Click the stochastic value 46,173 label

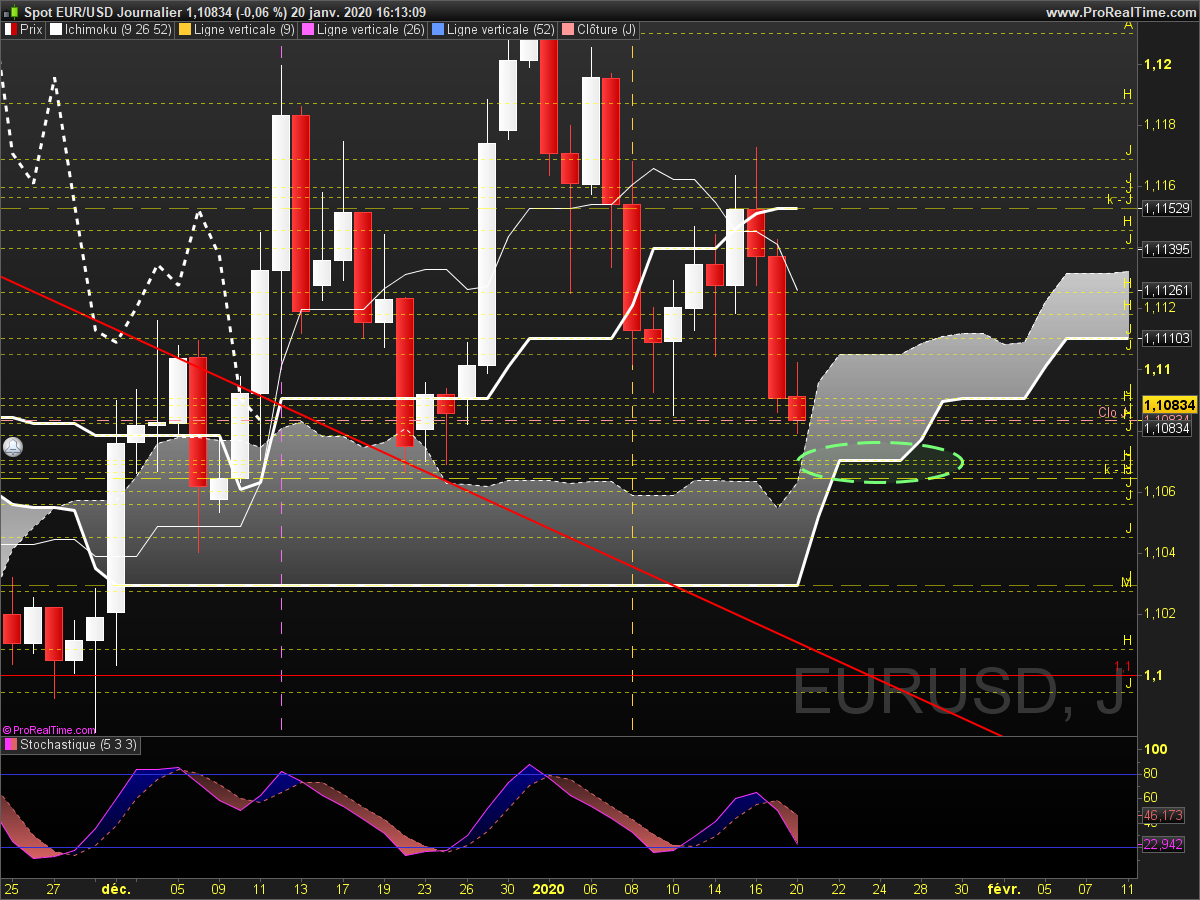pos(1163,816)
